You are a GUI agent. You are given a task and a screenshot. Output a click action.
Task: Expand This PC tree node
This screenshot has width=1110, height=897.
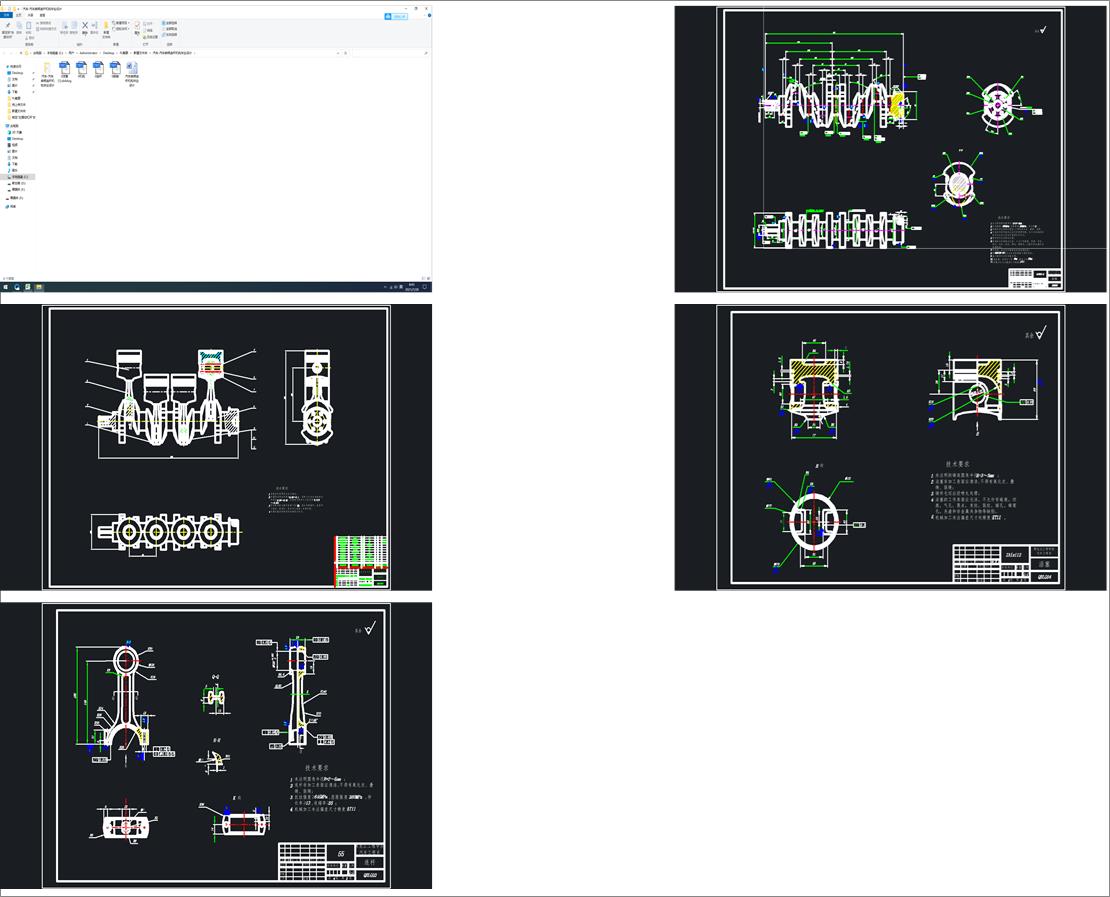coord(14,125)
